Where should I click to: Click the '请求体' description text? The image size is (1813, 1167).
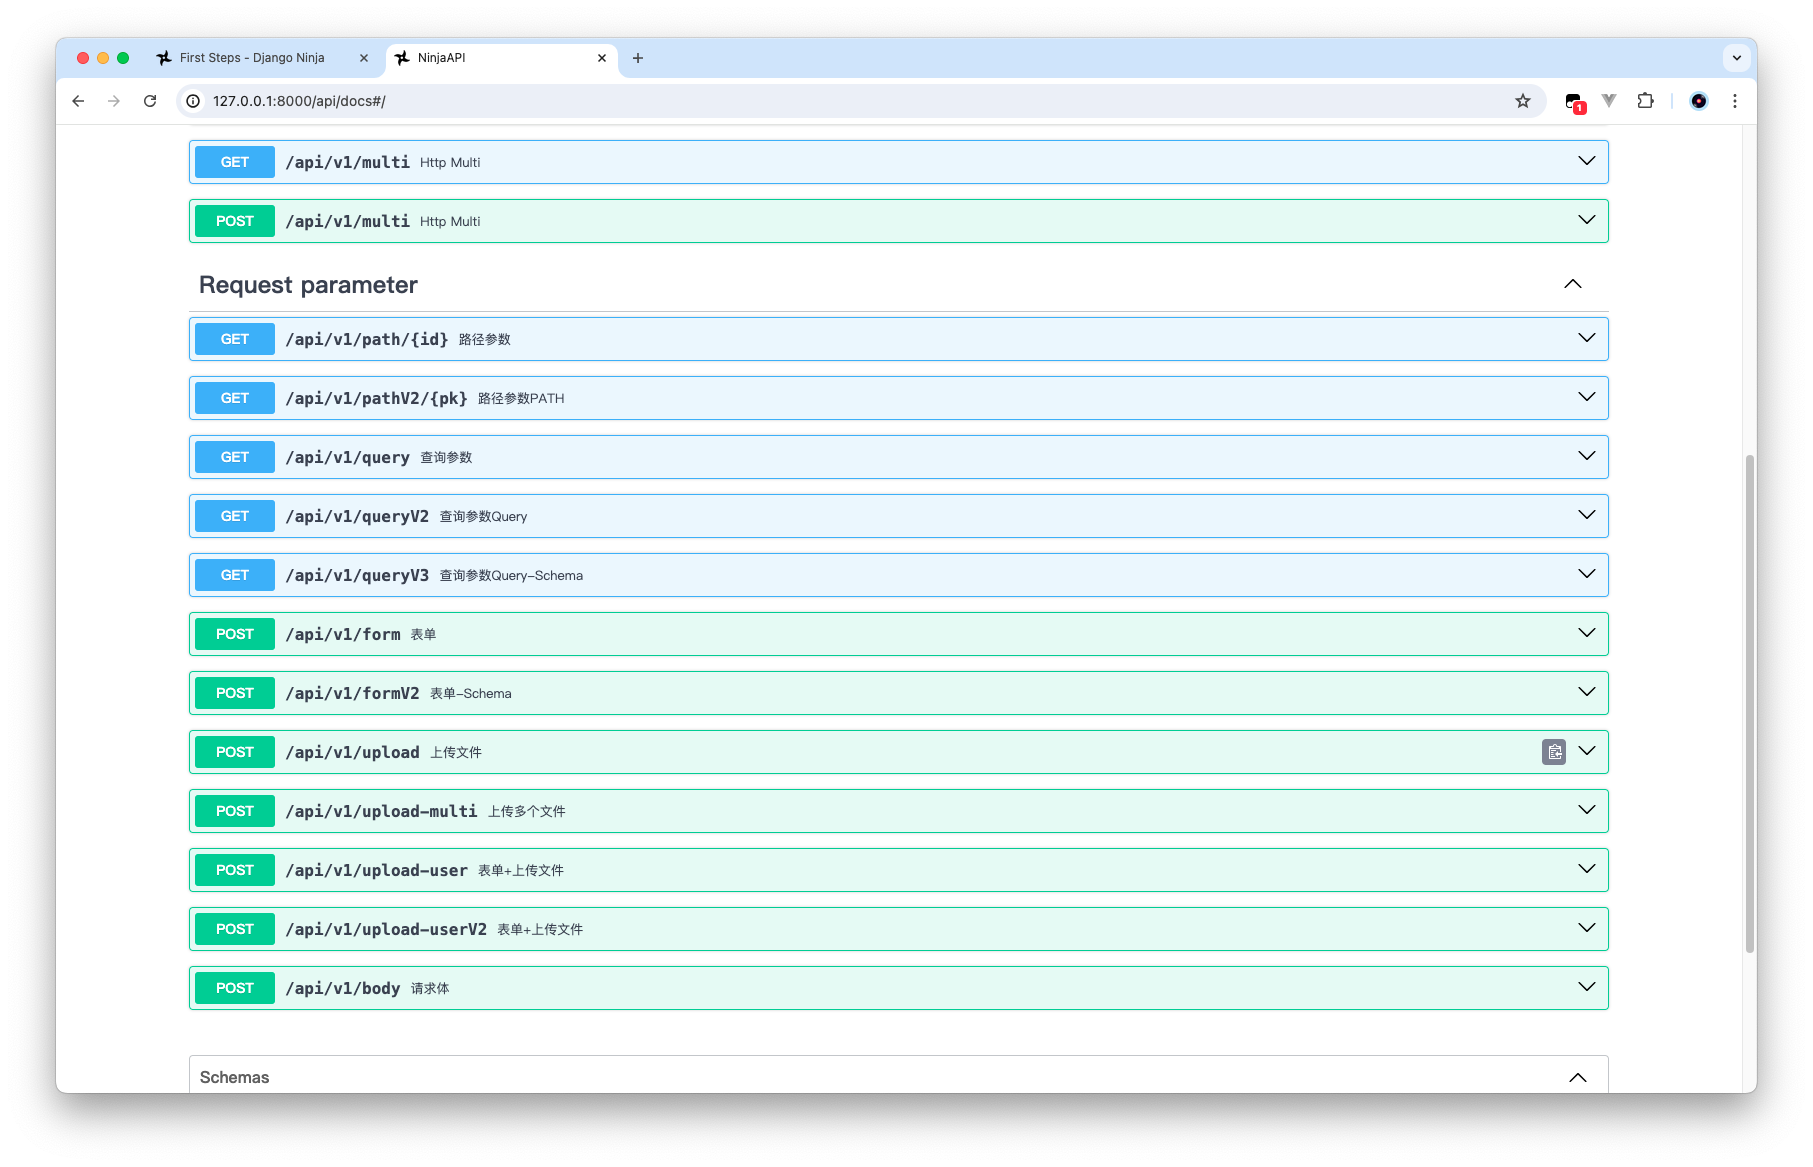(x=430, y=988)
